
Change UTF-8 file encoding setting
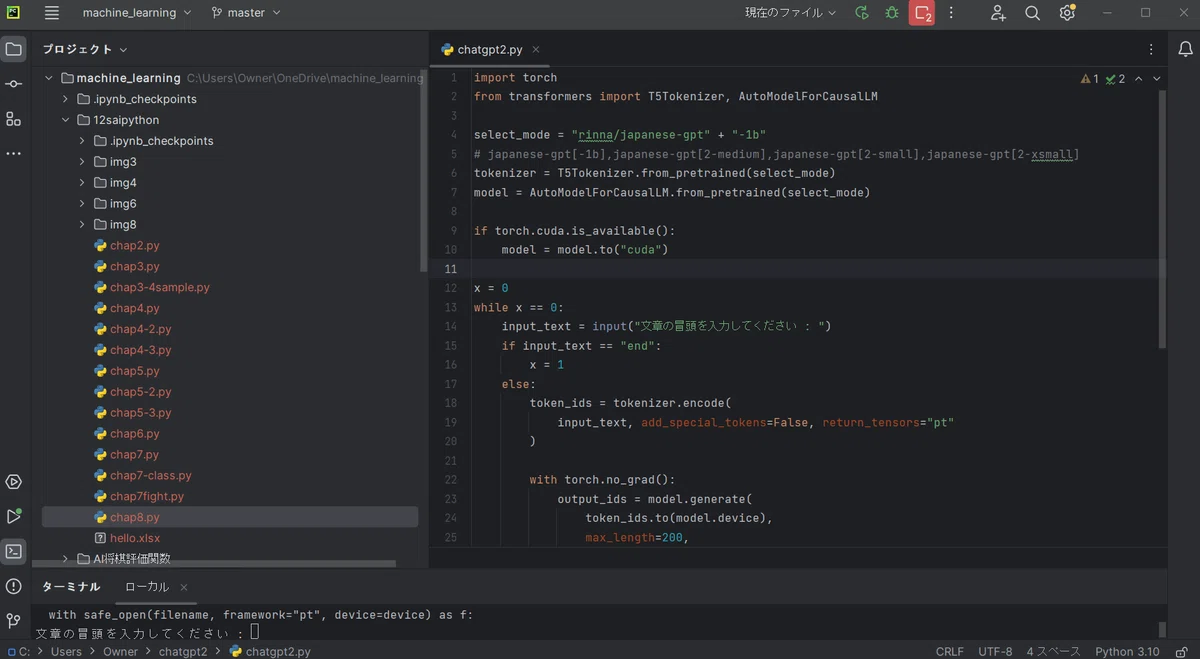tap(995, 651)
